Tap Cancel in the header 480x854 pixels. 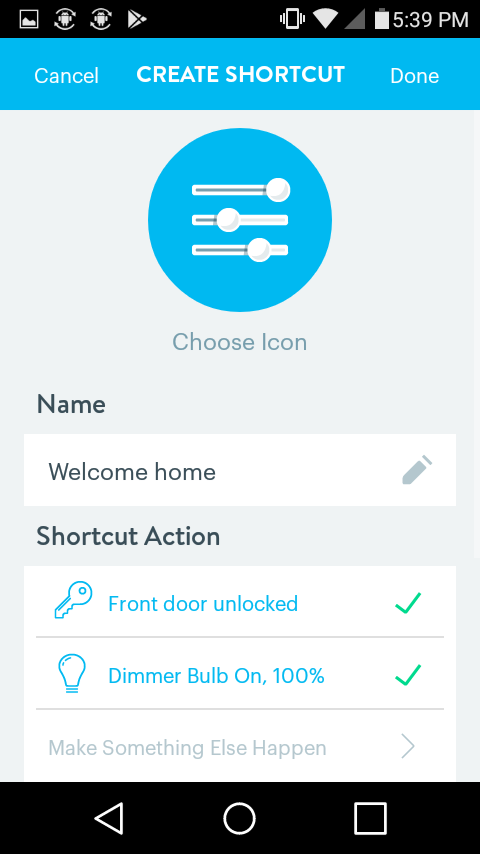(66, 76)
